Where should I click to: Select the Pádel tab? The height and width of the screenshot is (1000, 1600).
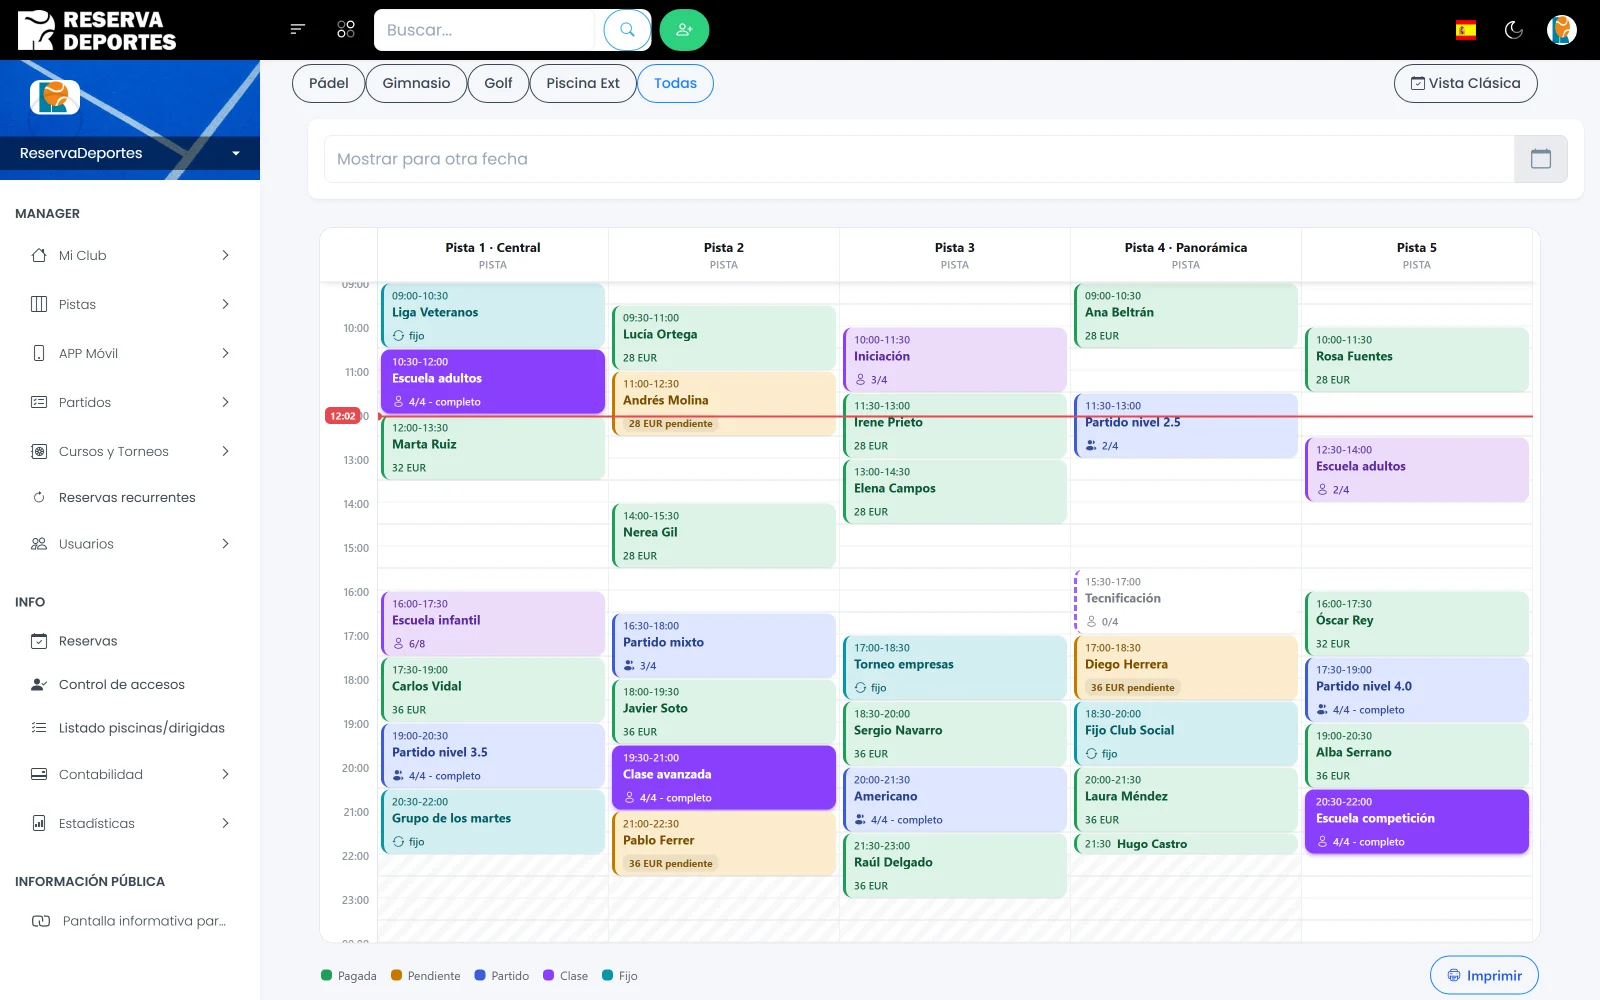[x=329, y=83]
